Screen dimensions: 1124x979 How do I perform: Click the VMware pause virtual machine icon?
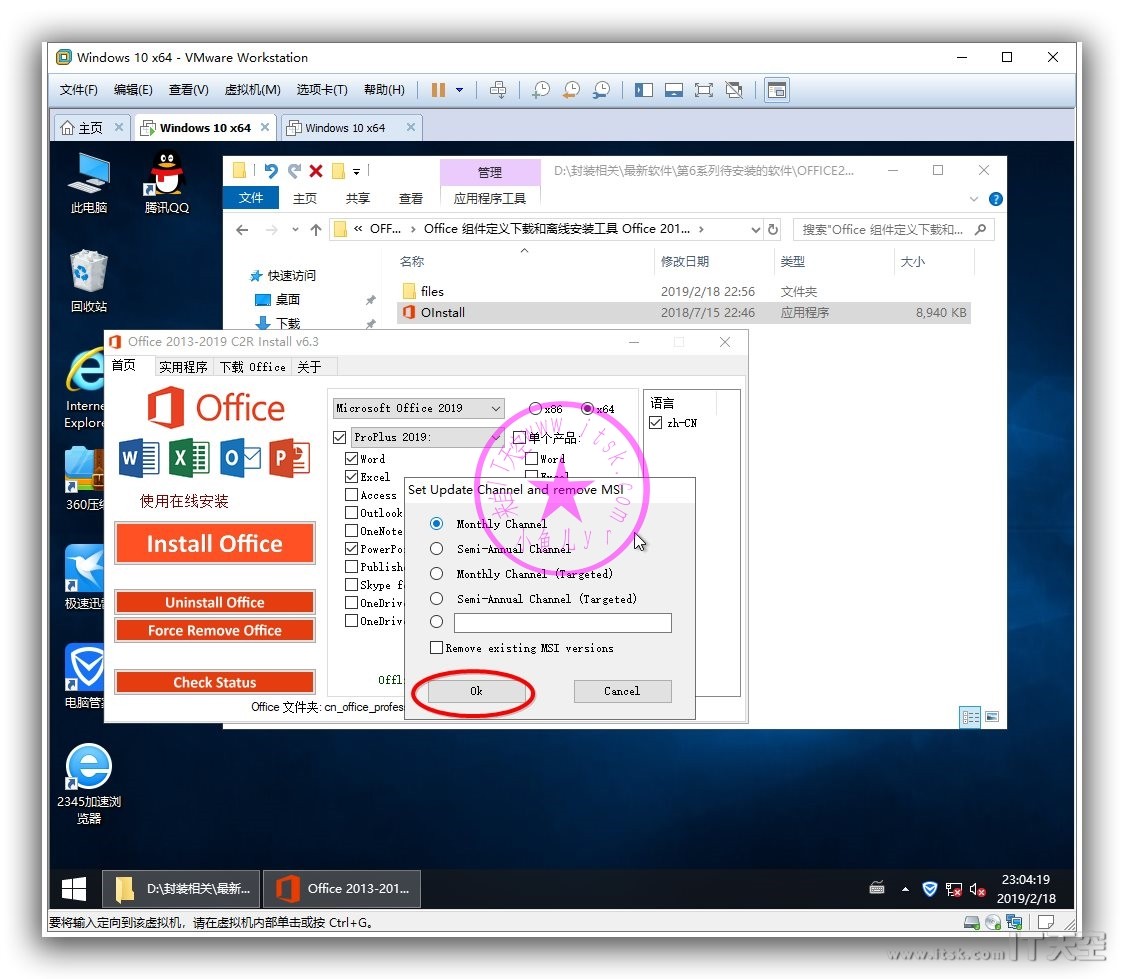coord(438,90)
